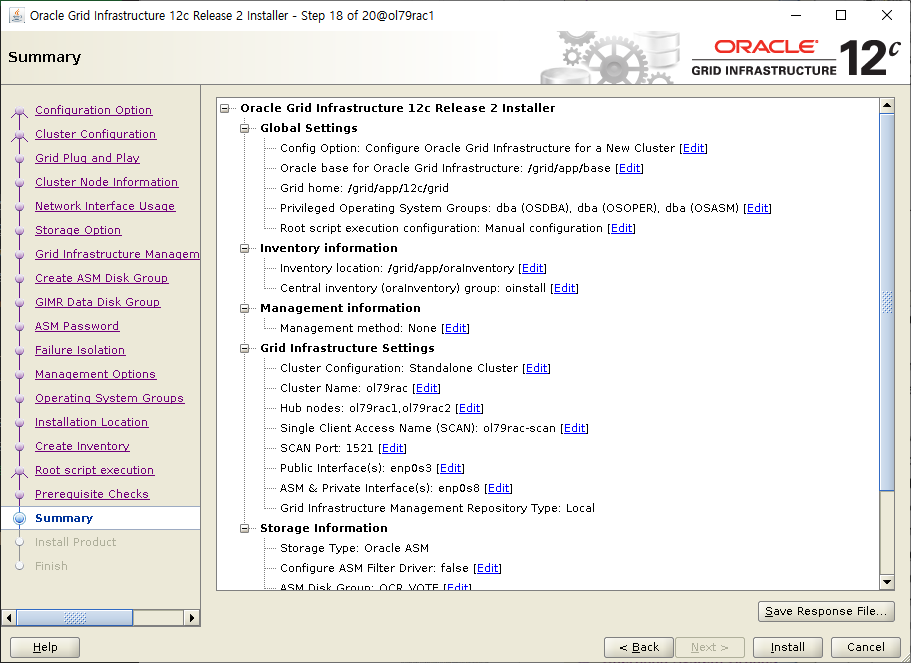Click the step list scroll left arrow
This screenshot has width=911, height=663.
[9, 618]
